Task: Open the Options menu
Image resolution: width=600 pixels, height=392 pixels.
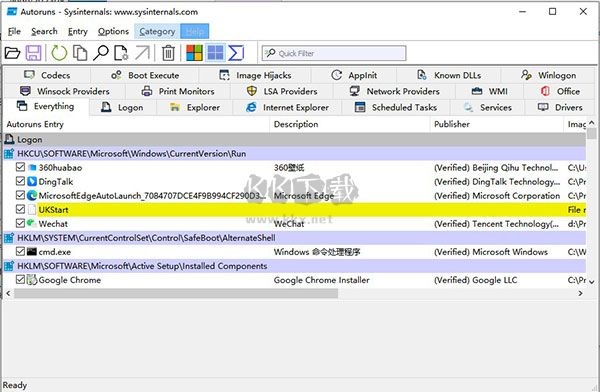Action: [x=113, y=31]
